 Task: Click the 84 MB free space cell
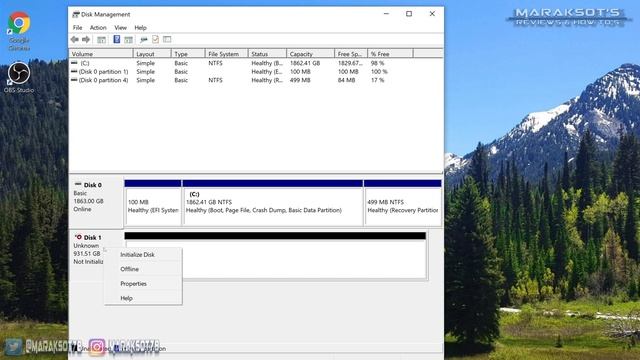pyautogui.click(x=346, y=80)
